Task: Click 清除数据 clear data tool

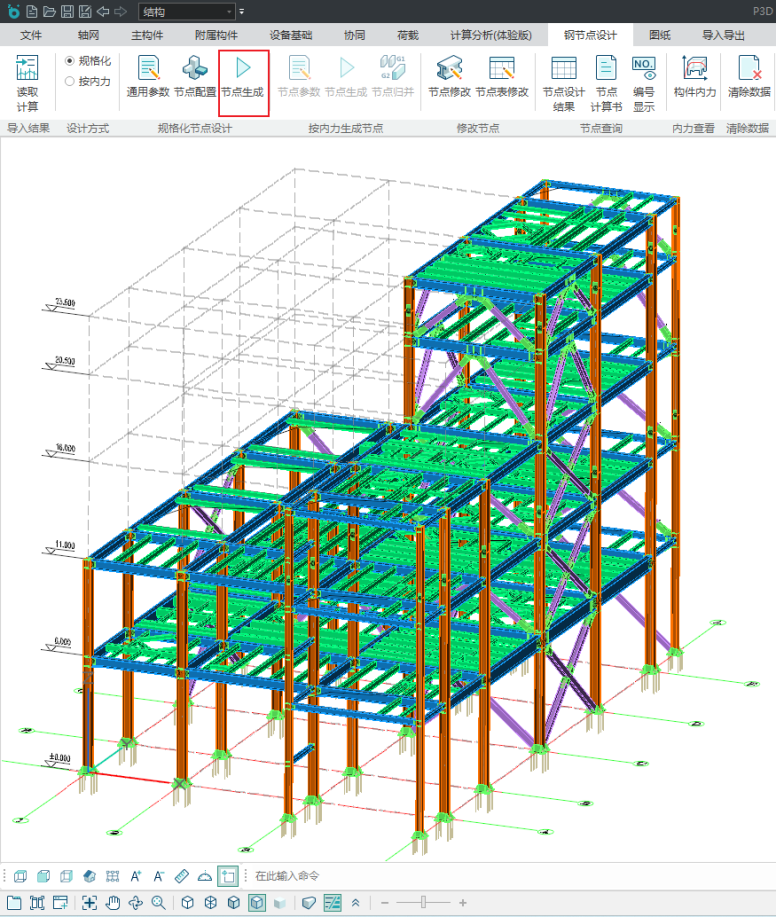Action: tap(749, 76)
